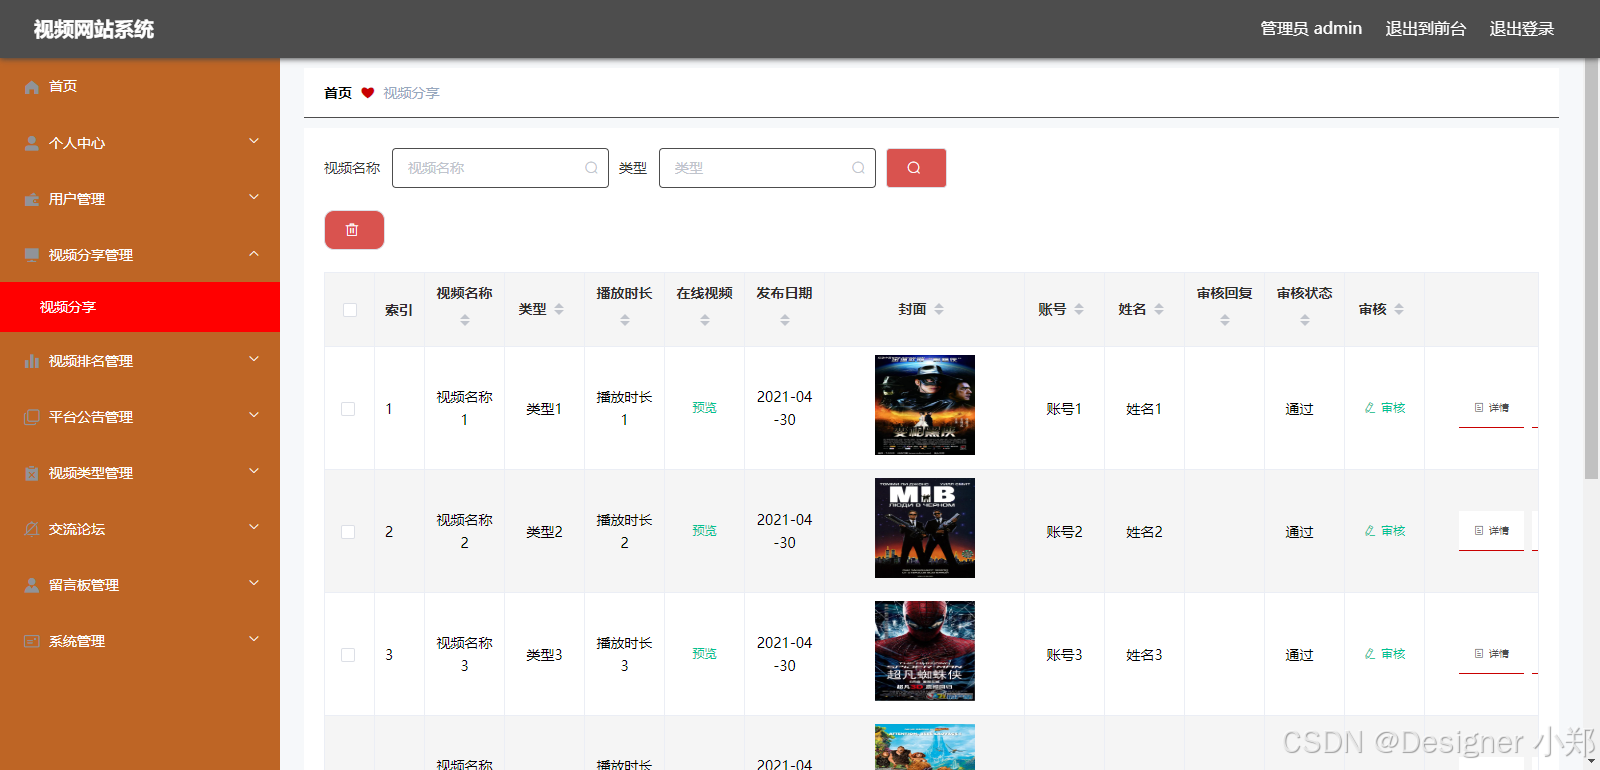
Task: Click 审核 button in row 1
Action: click(x=1385, y=408)
